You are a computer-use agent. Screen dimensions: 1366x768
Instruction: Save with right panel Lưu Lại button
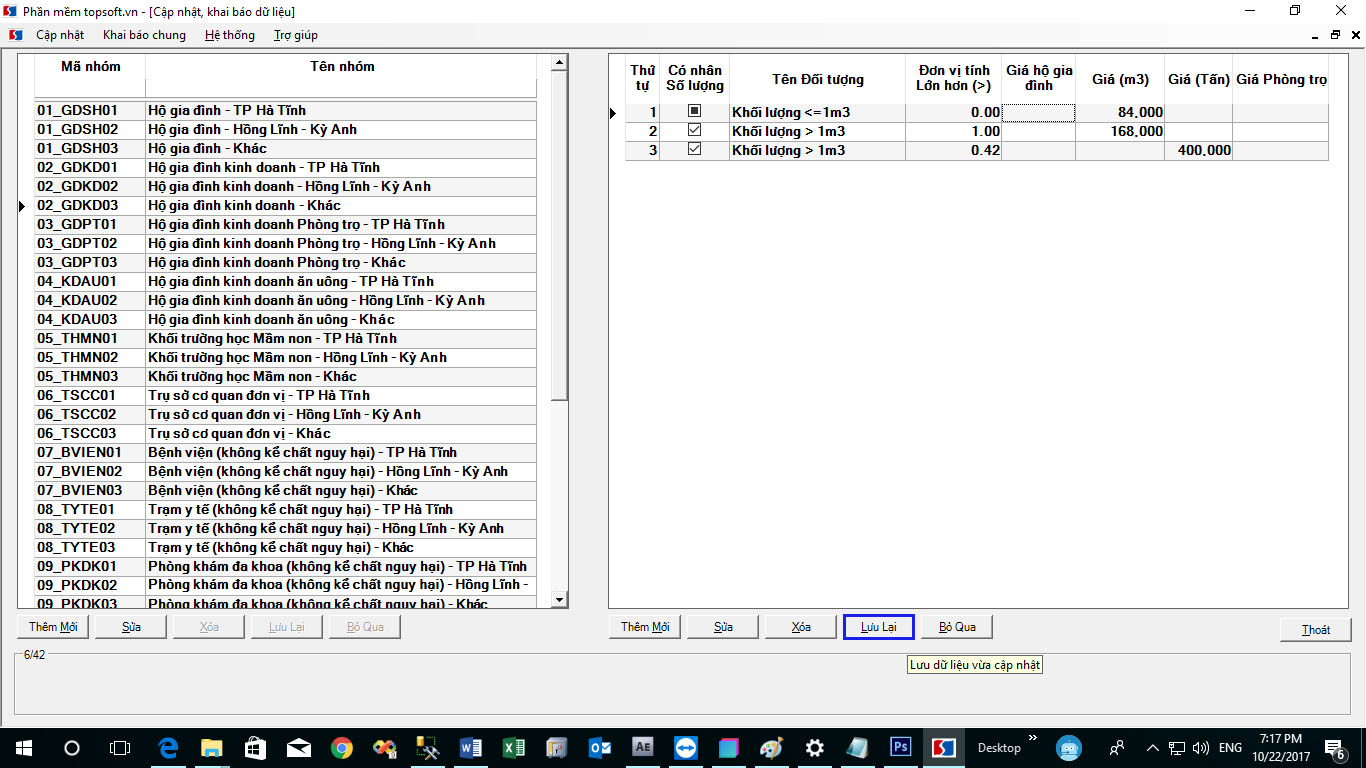(879, 627)
